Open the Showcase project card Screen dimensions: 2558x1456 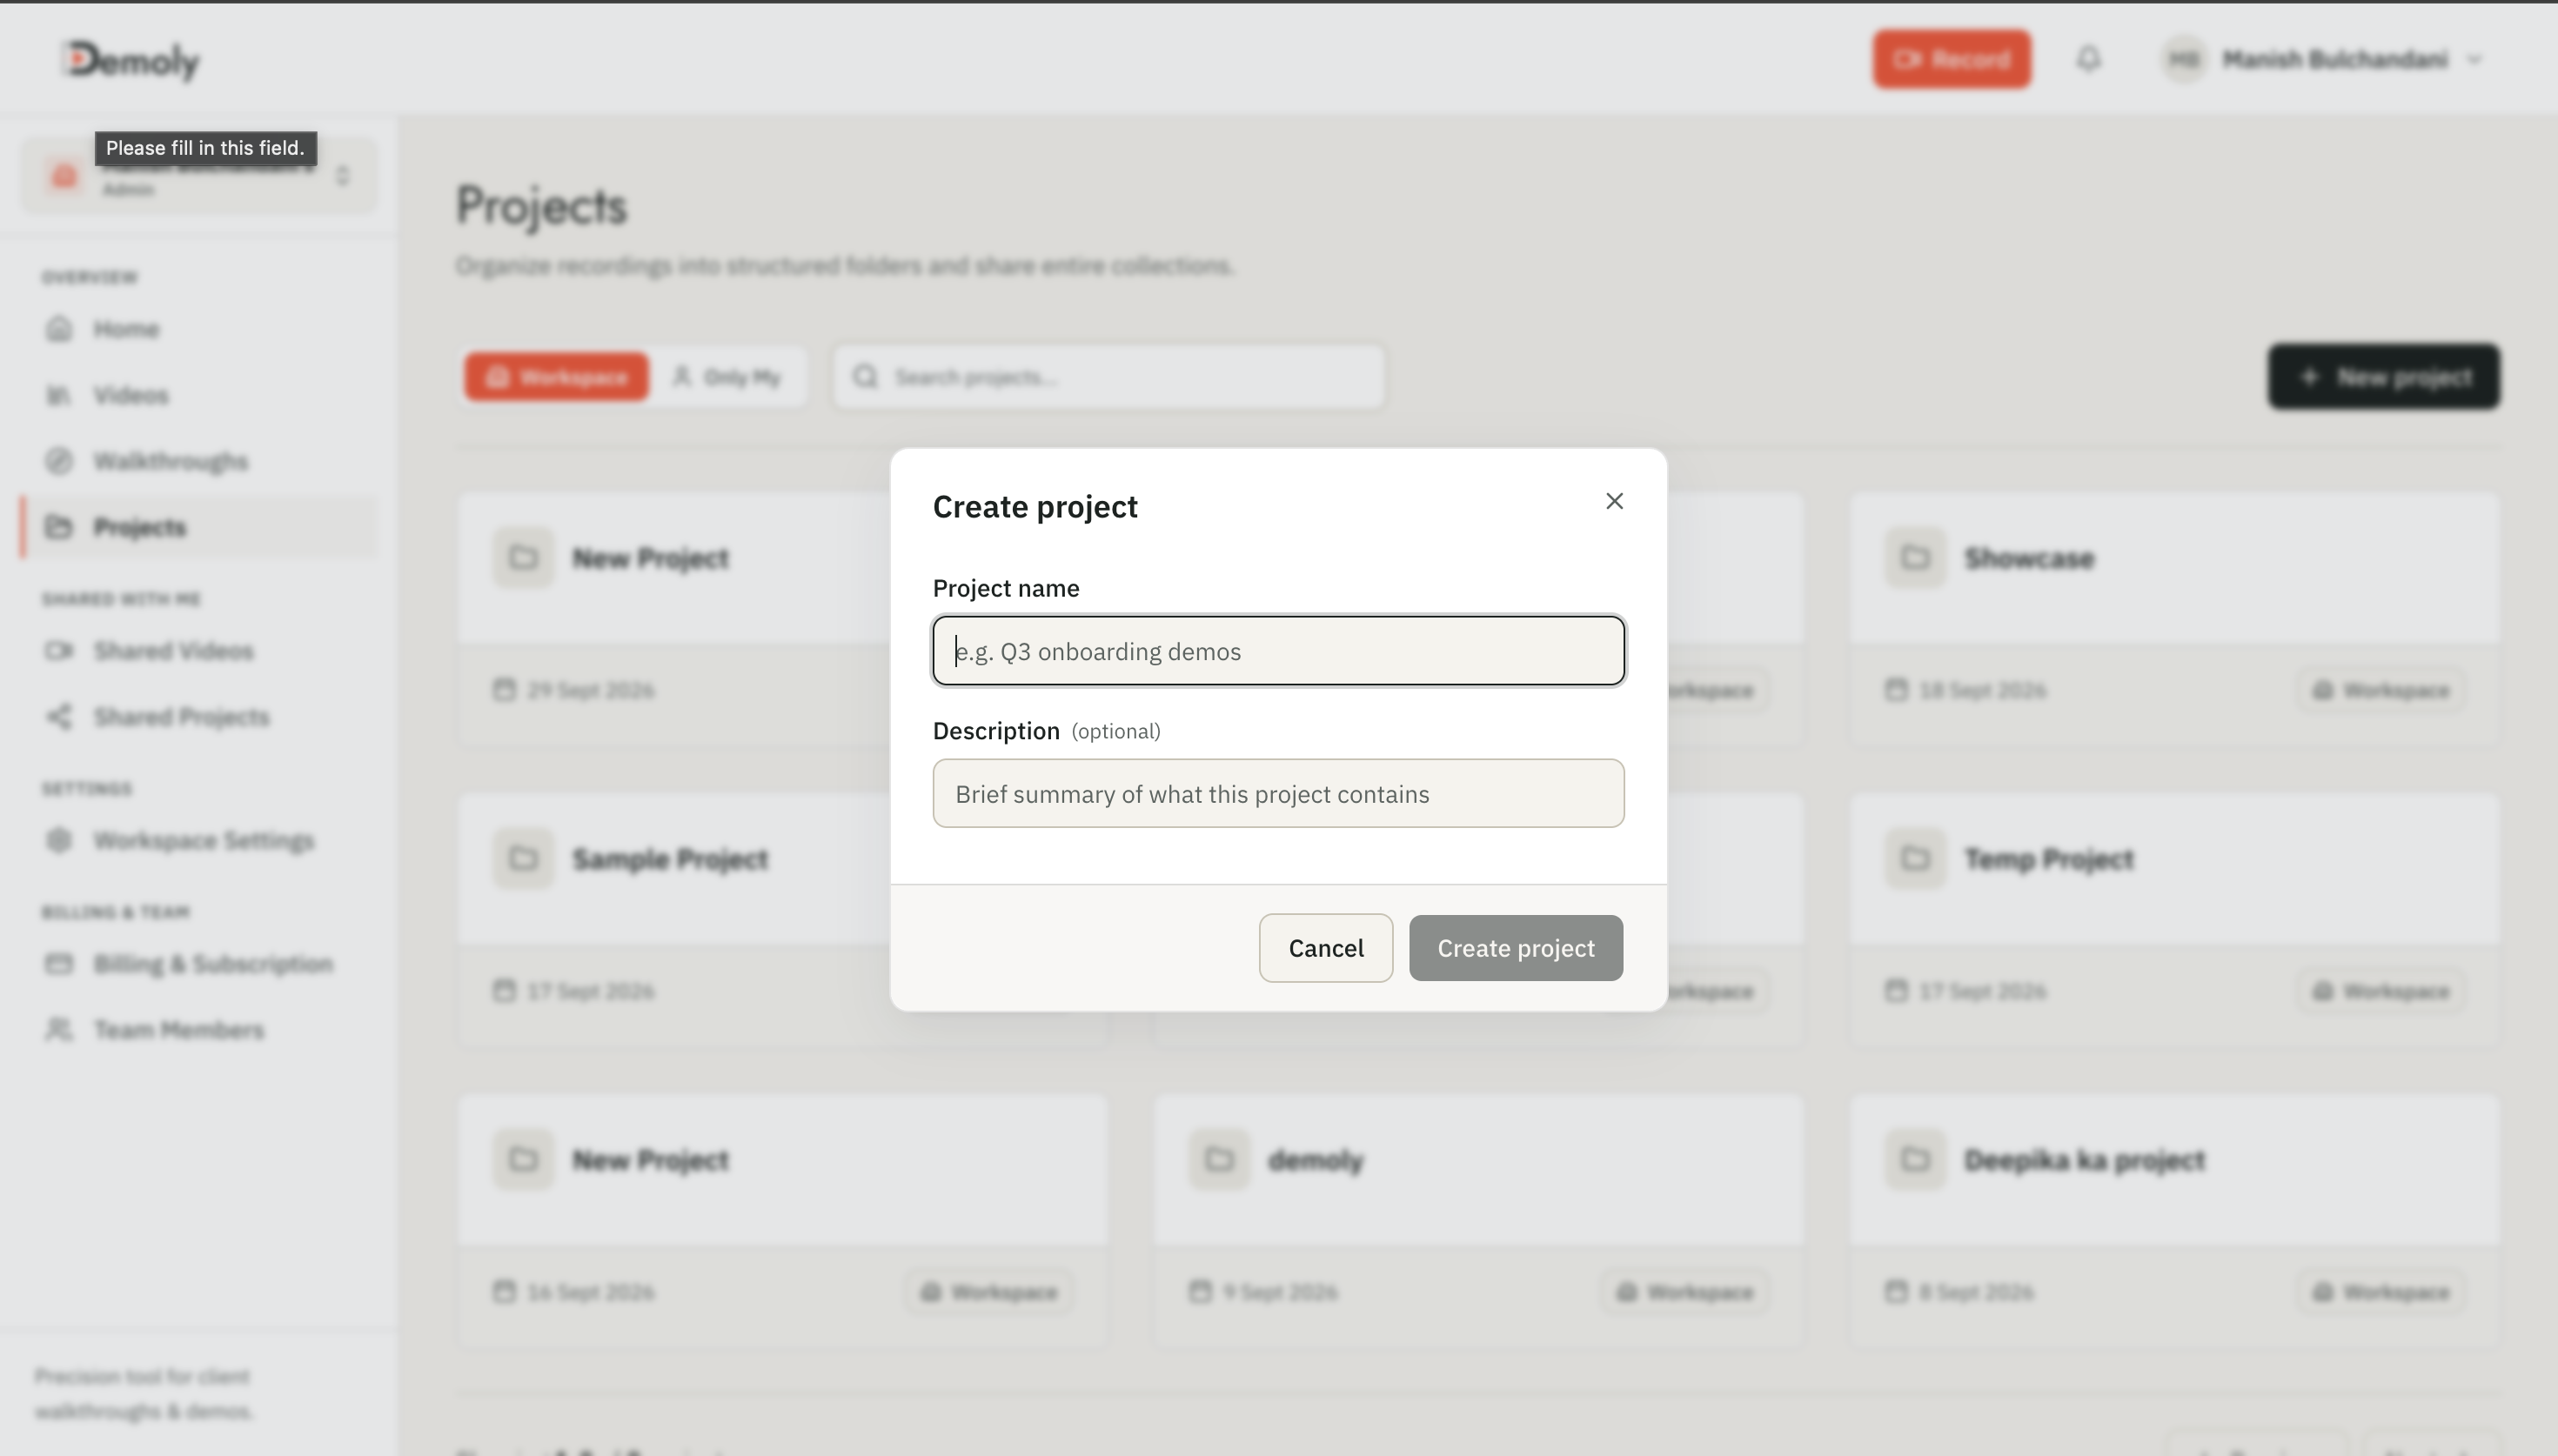(2174, 619)
